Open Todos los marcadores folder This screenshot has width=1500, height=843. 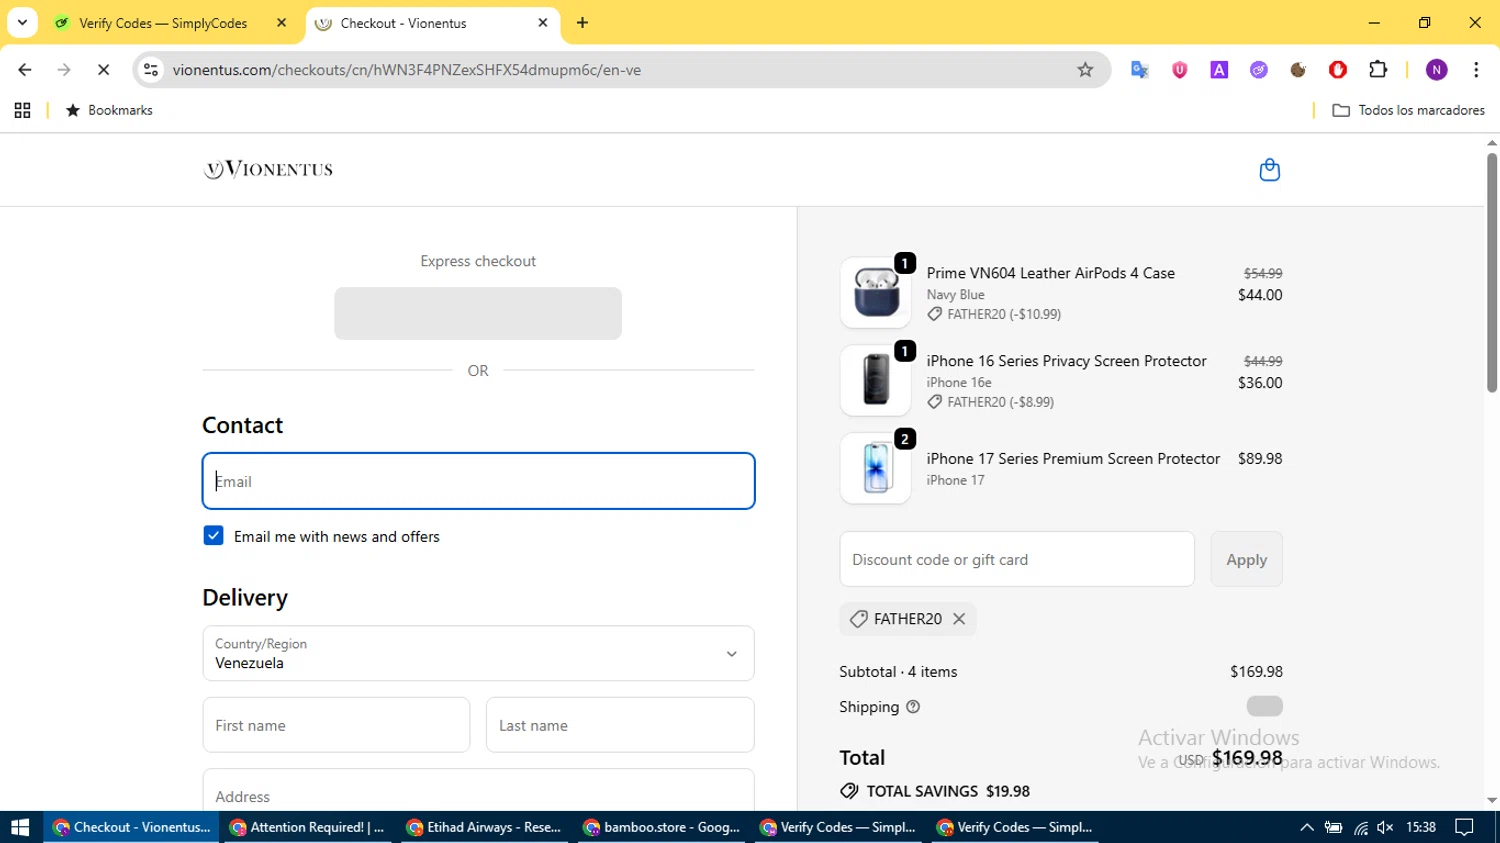pos(1408,110)
